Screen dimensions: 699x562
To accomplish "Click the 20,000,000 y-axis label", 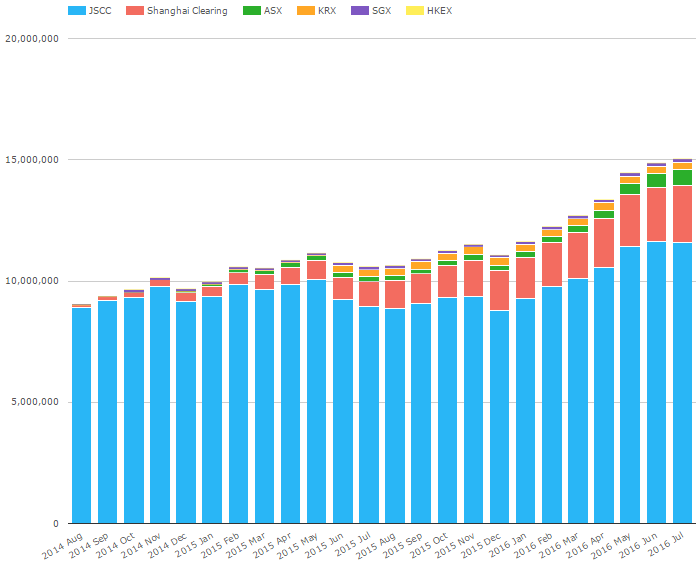I will point(32,39).
